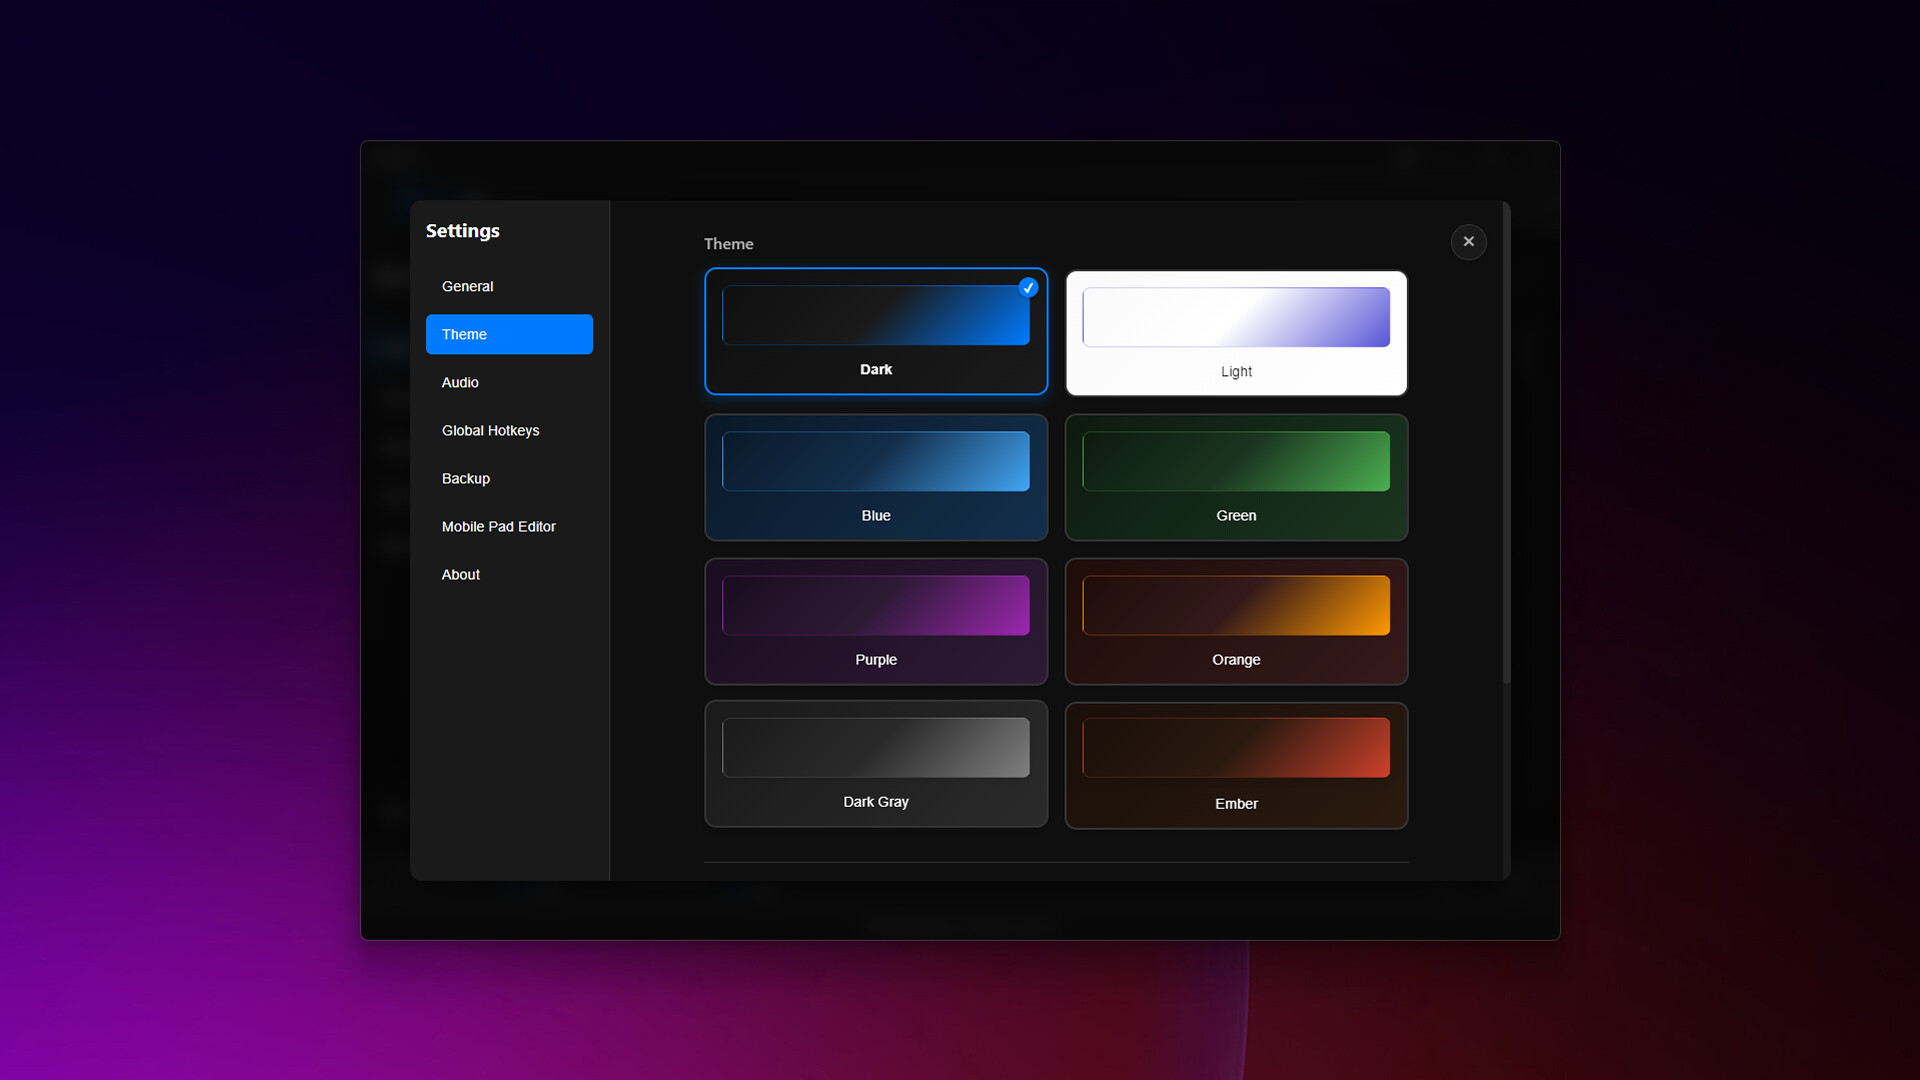Switch to the Backup section

click(466, 479)
